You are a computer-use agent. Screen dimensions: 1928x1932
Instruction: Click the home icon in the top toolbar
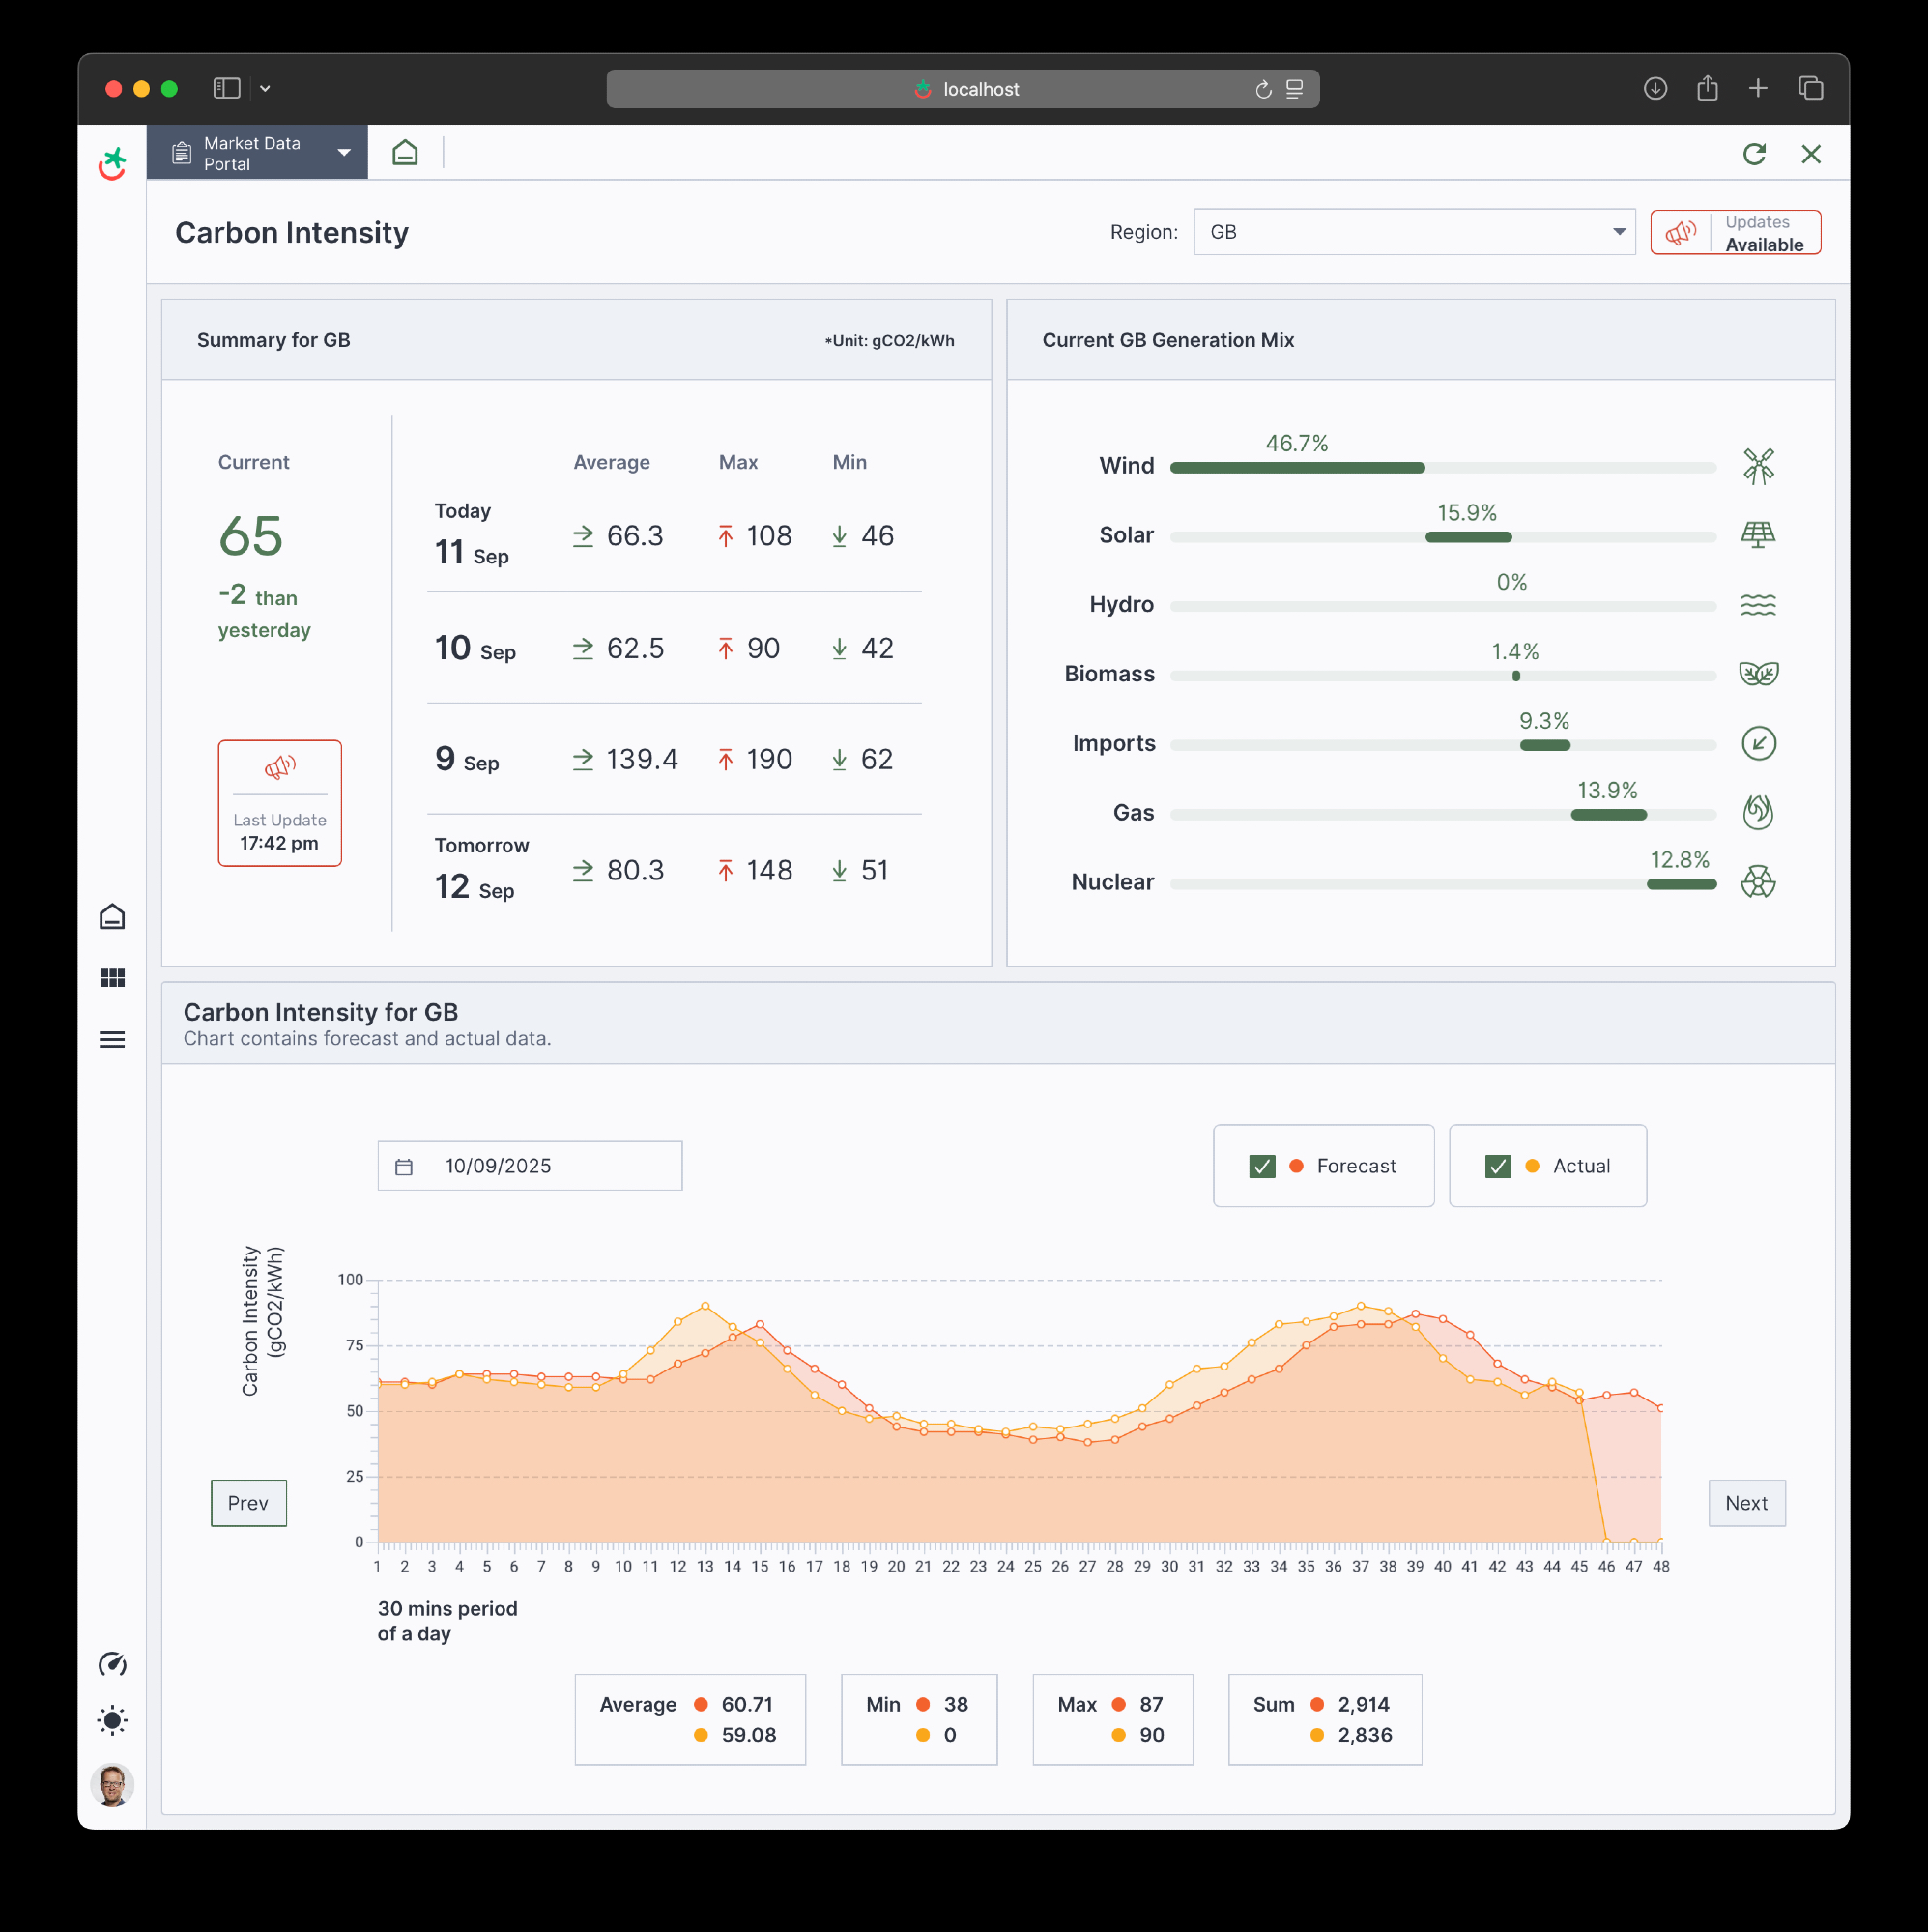tap(405, 153)
